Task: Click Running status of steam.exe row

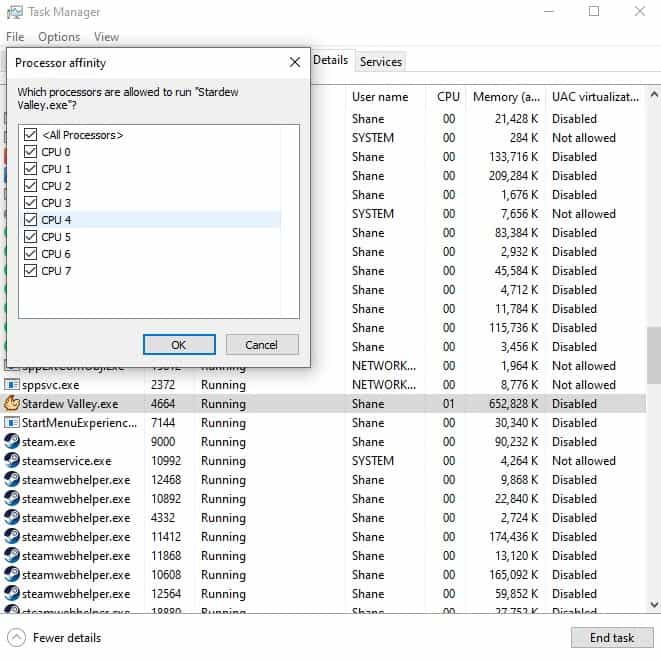Action: (x=223, y=441)
